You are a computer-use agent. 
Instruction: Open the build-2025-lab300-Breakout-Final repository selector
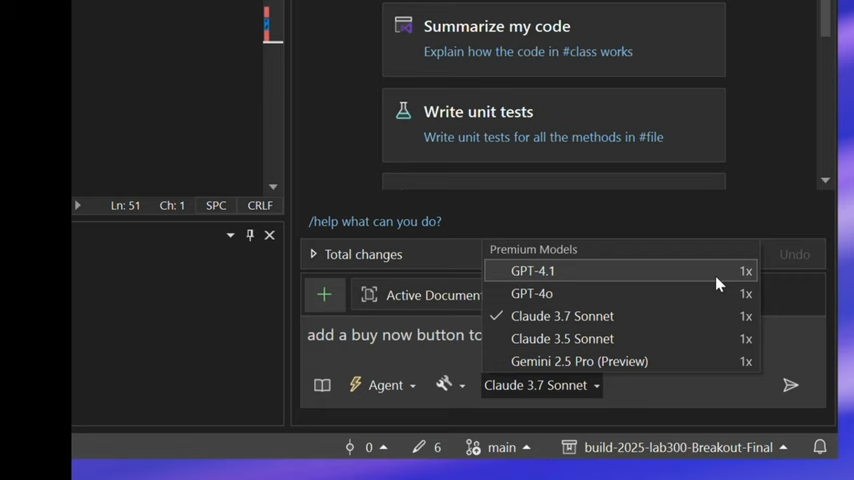coord(674,447)
